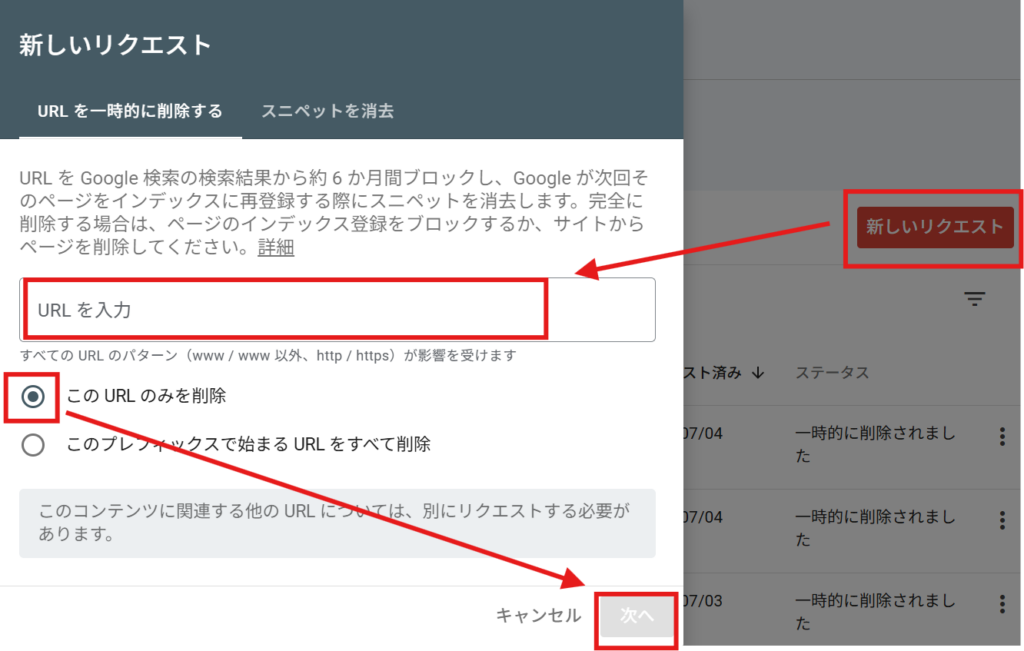Image resolution: width=1024 pixels, height=651 pixels.
Task: Open the '詳細' link
Action: (276, 247)
